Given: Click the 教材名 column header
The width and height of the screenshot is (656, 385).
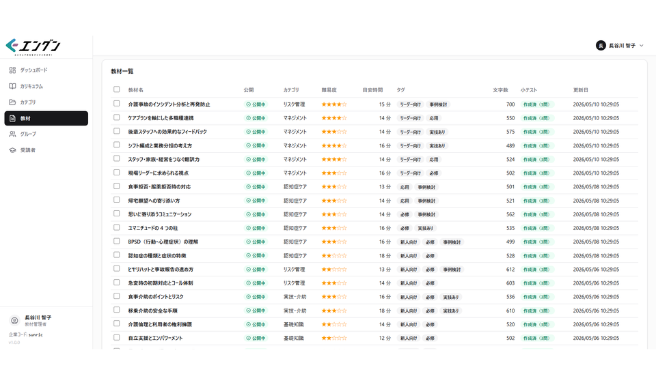Looking at the screenshot, I should (x=136, y=90).
